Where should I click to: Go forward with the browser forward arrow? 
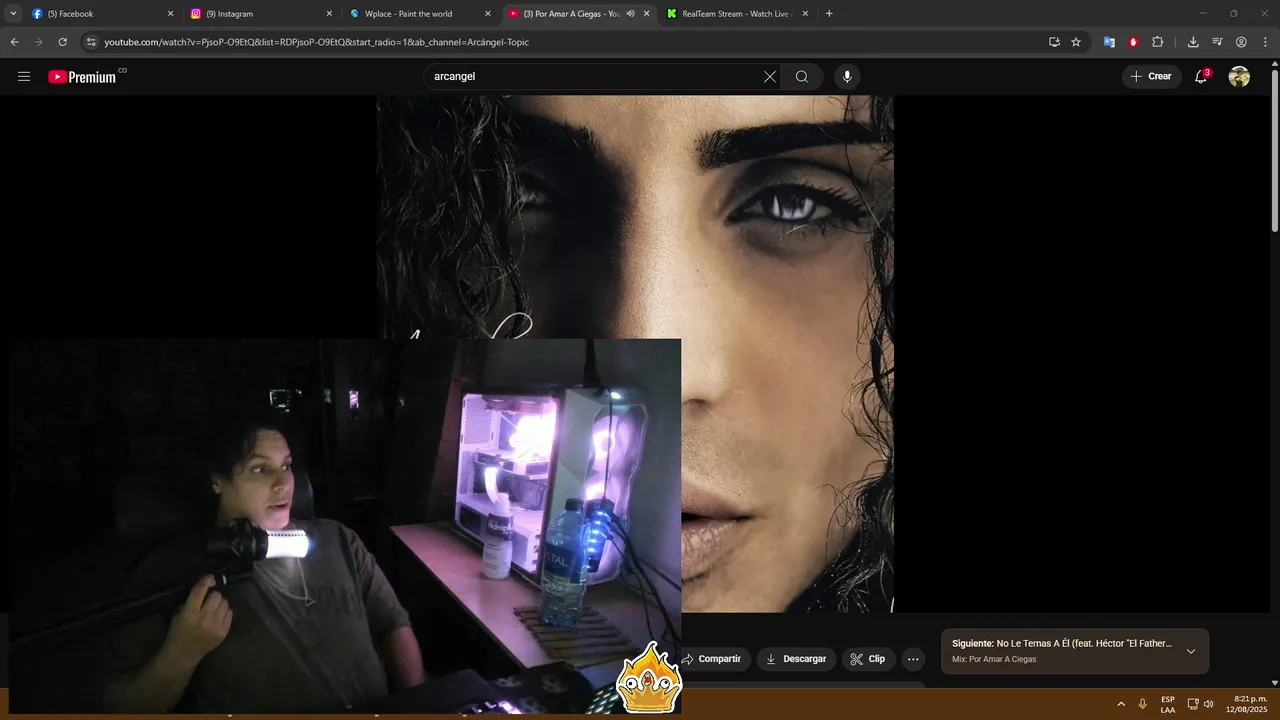tap(38, 42)
